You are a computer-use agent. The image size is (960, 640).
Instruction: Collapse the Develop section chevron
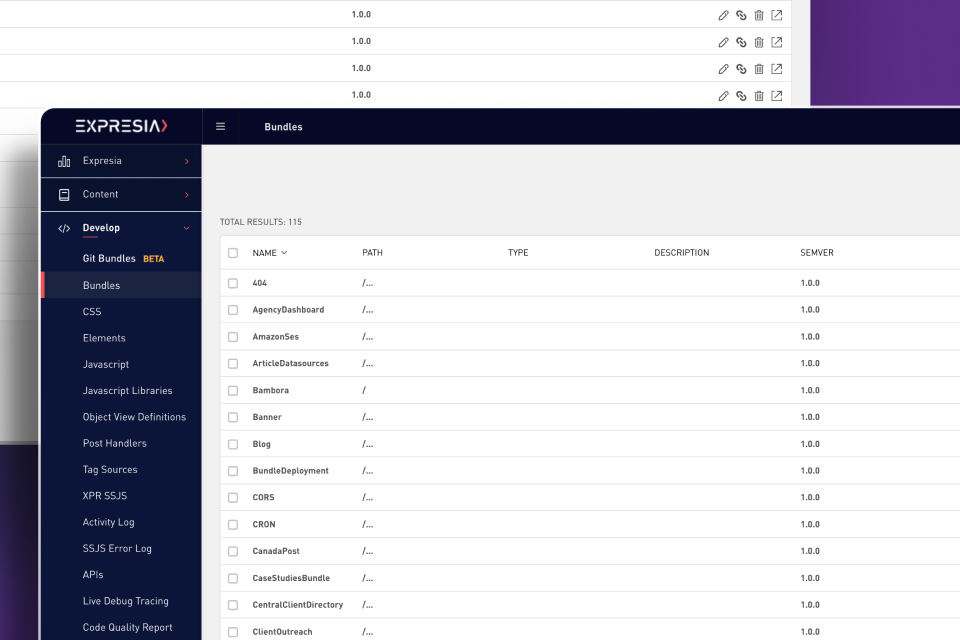point(186,228)
